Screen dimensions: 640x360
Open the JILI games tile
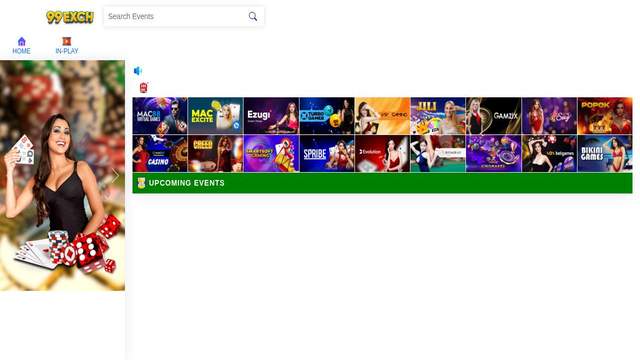point(438,116)
